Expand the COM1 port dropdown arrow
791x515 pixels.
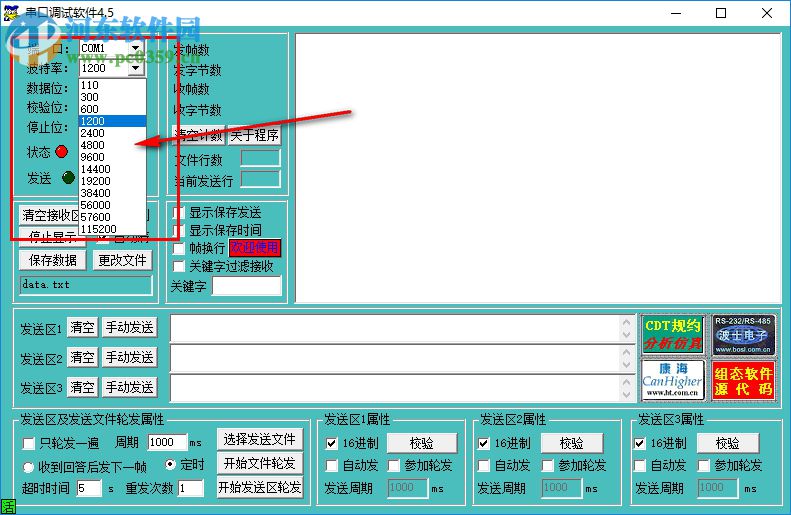[x=136, y=48]
